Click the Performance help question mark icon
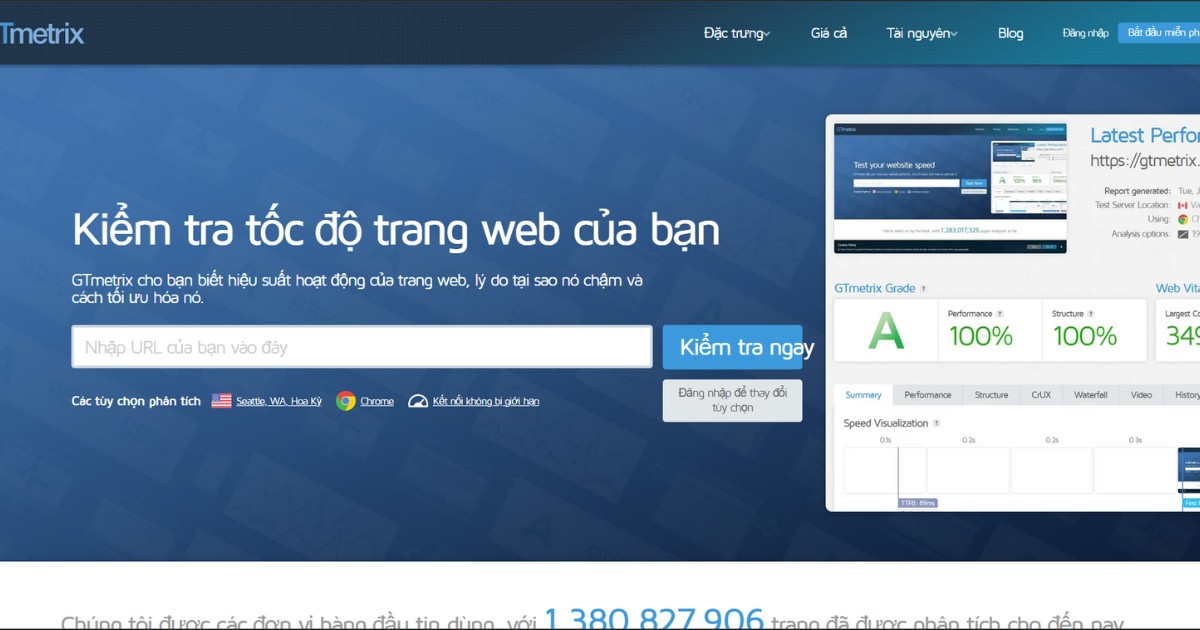The width and height of the screenshot is (1200, 630). 999,314
